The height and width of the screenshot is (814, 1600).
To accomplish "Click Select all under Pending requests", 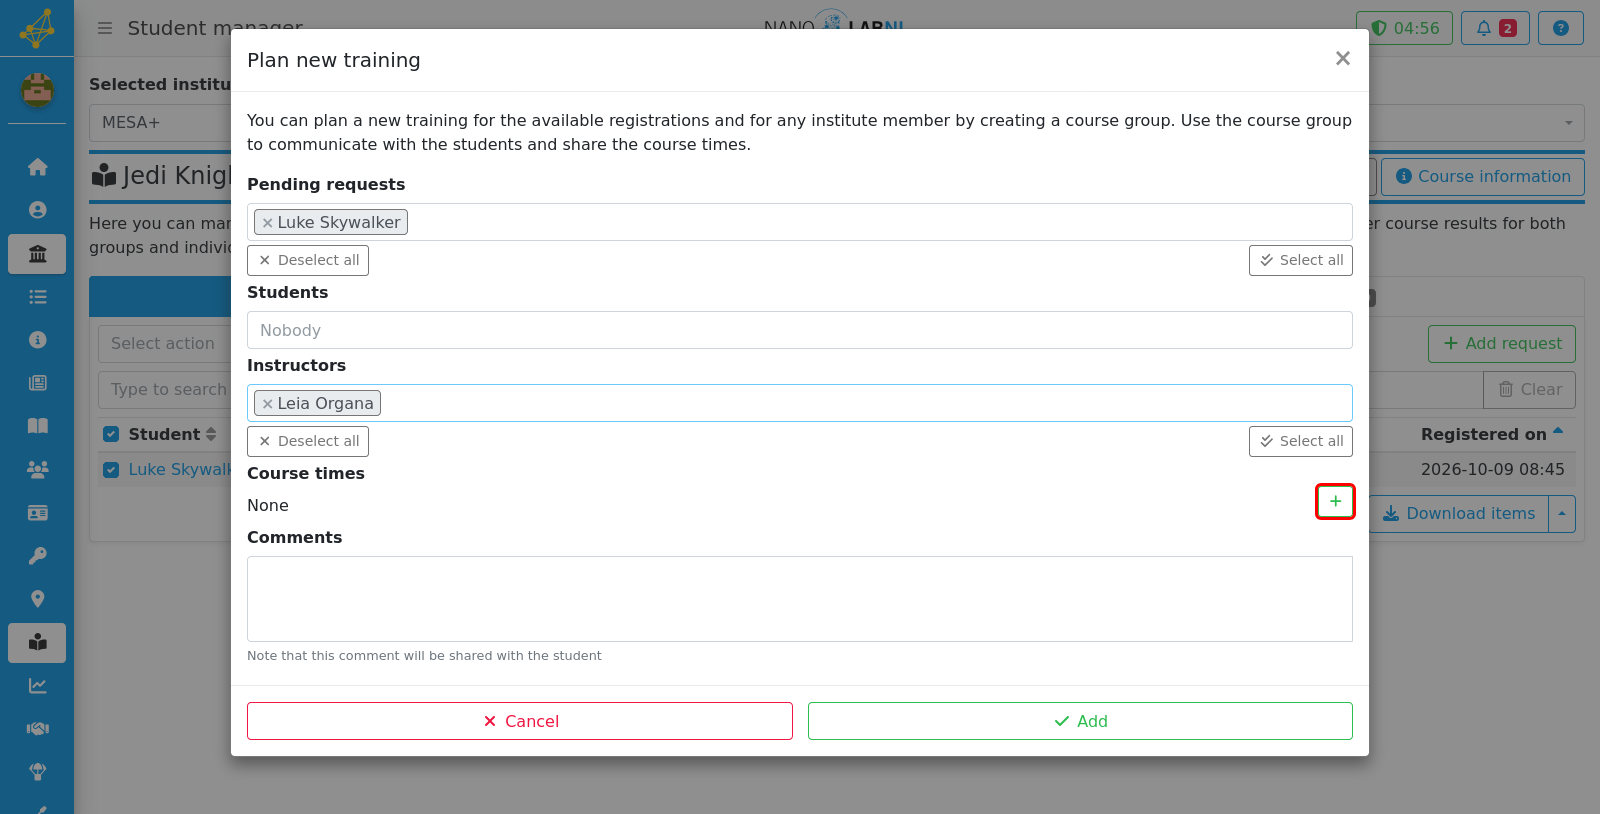I will 1301,260.
